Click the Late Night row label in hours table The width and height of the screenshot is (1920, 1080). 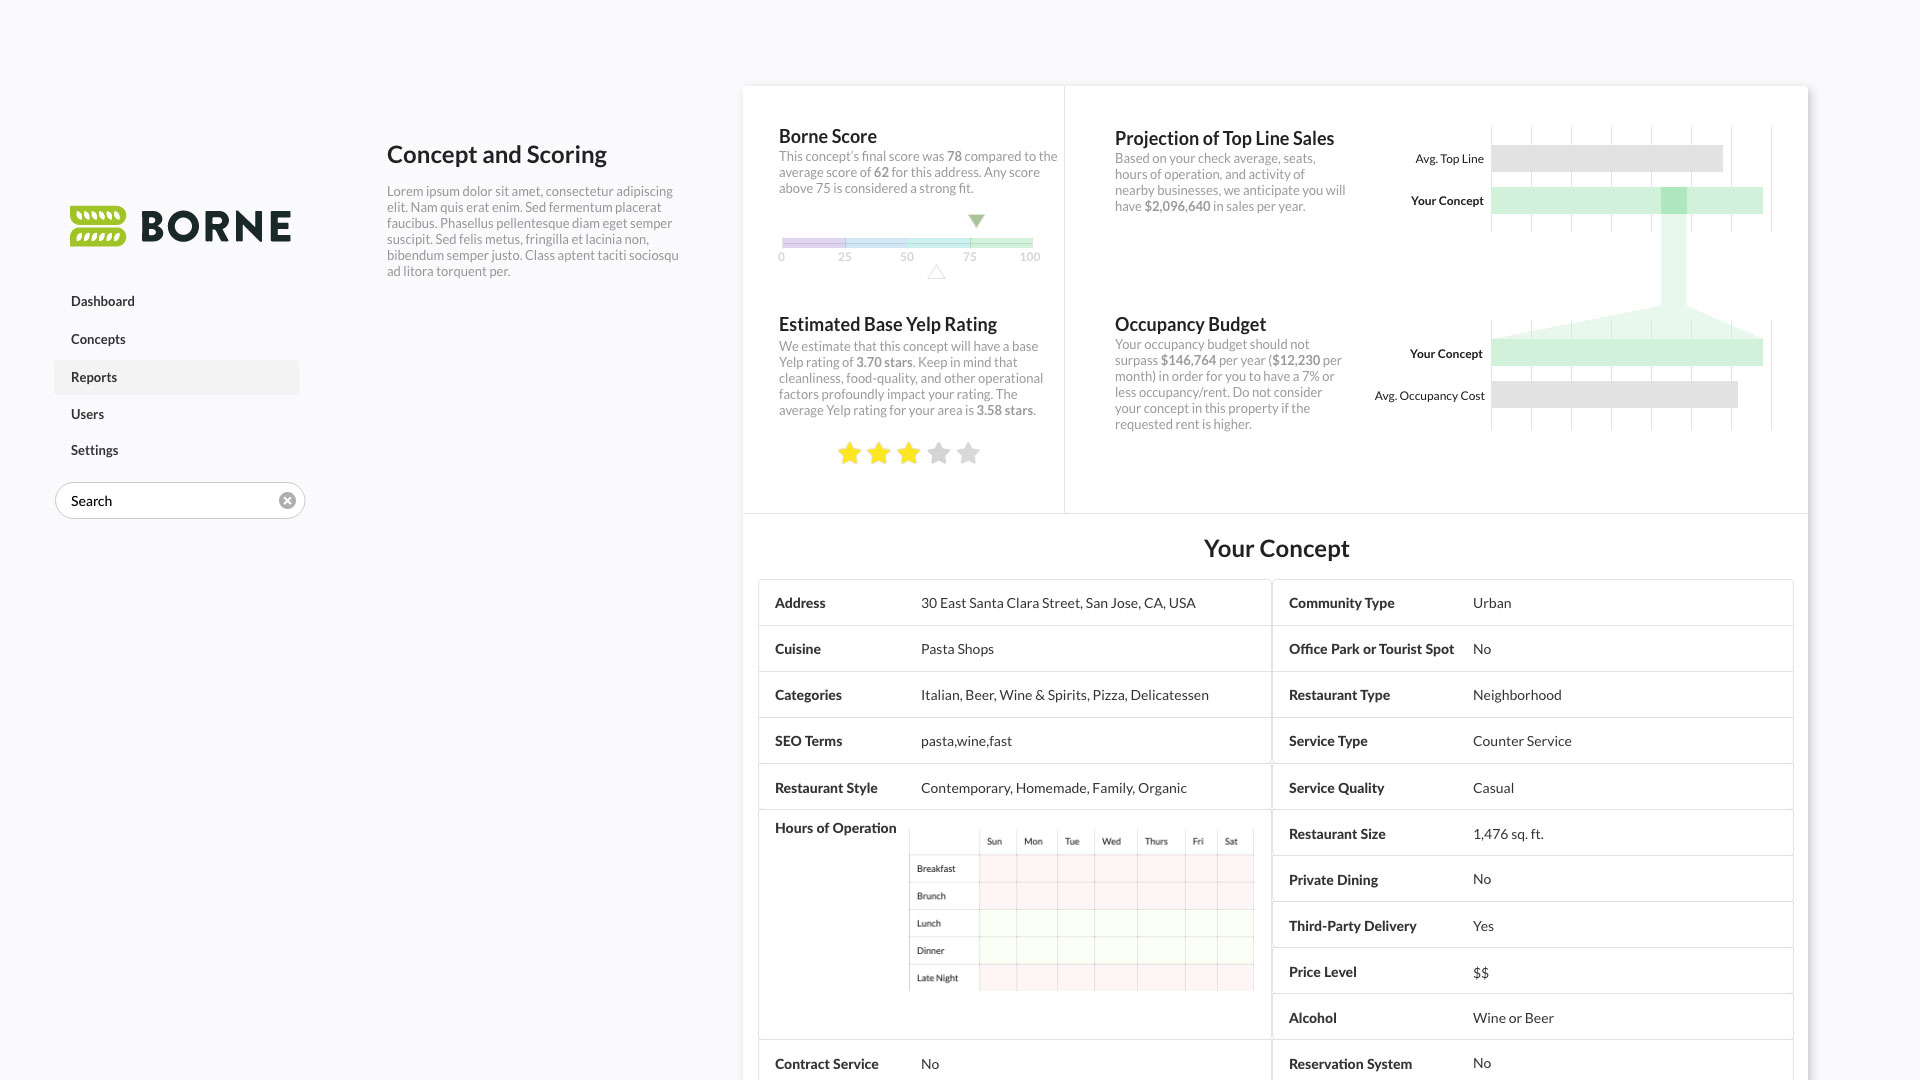[937, 978]
